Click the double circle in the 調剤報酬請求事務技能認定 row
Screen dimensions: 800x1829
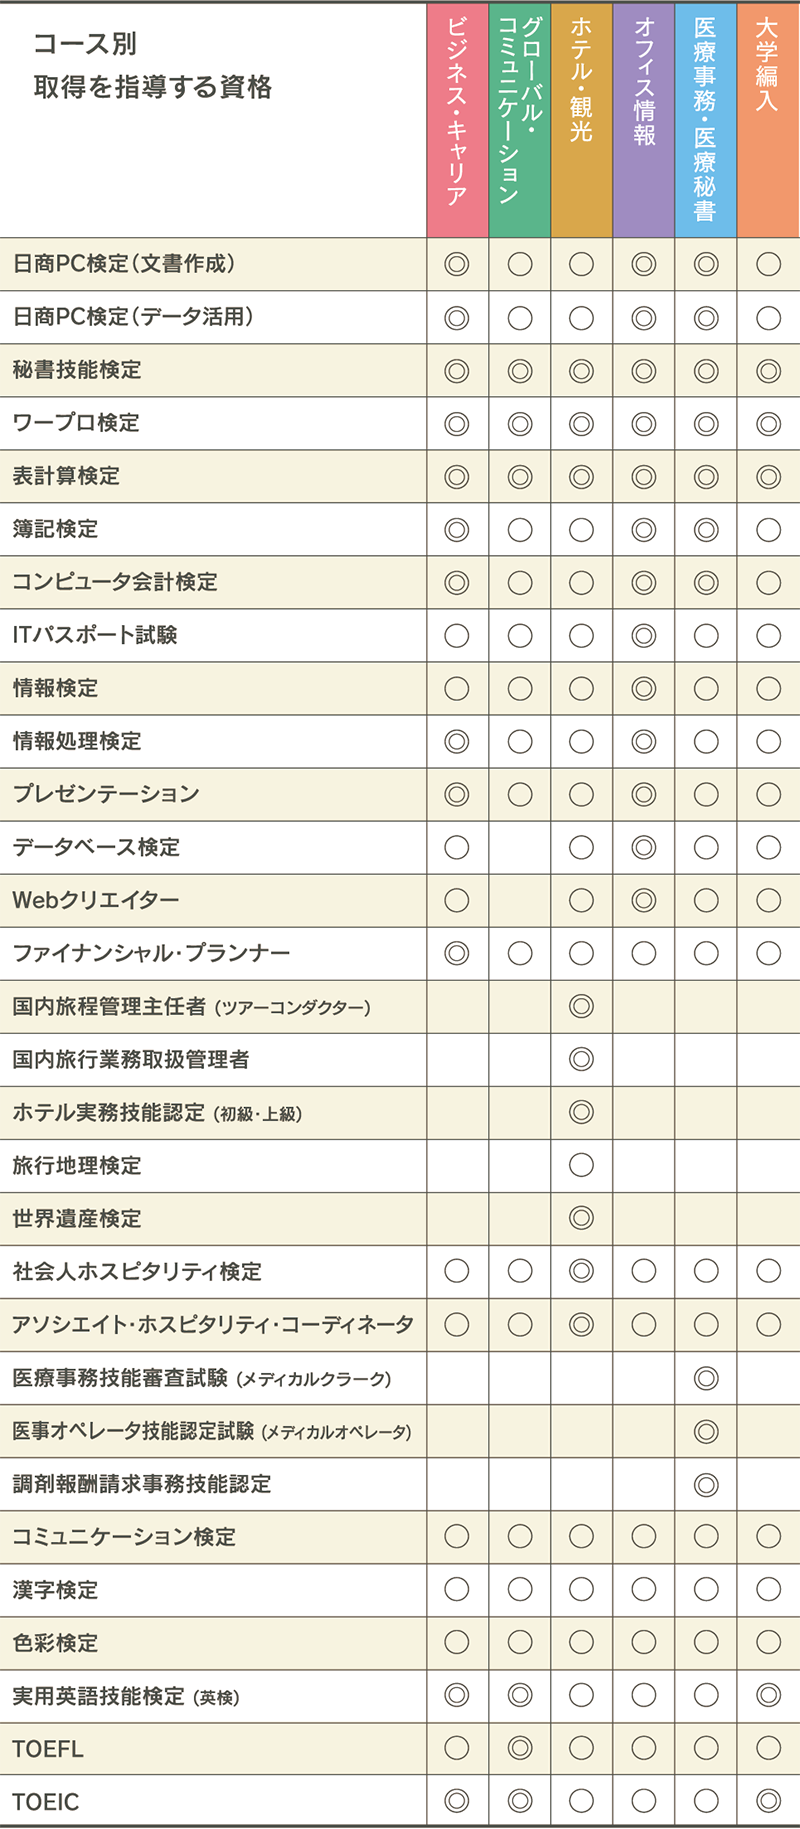pos(706,1484)
